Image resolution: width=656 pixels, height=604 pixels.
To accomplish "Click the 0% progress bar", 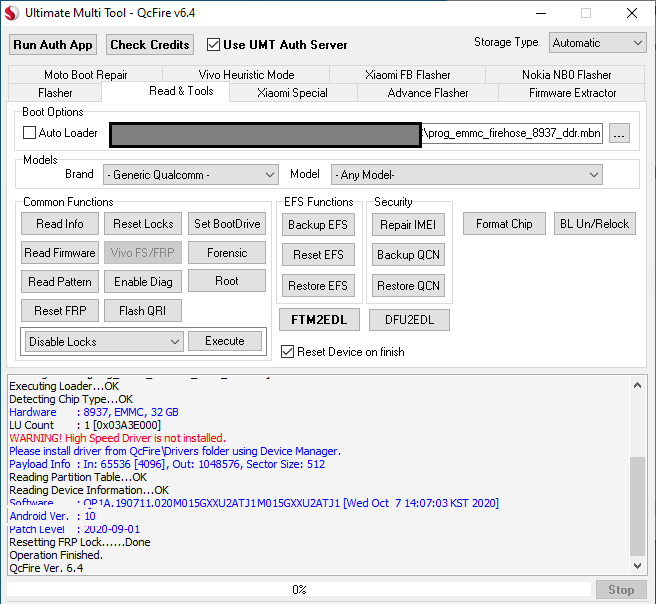I will click(299, 589).
